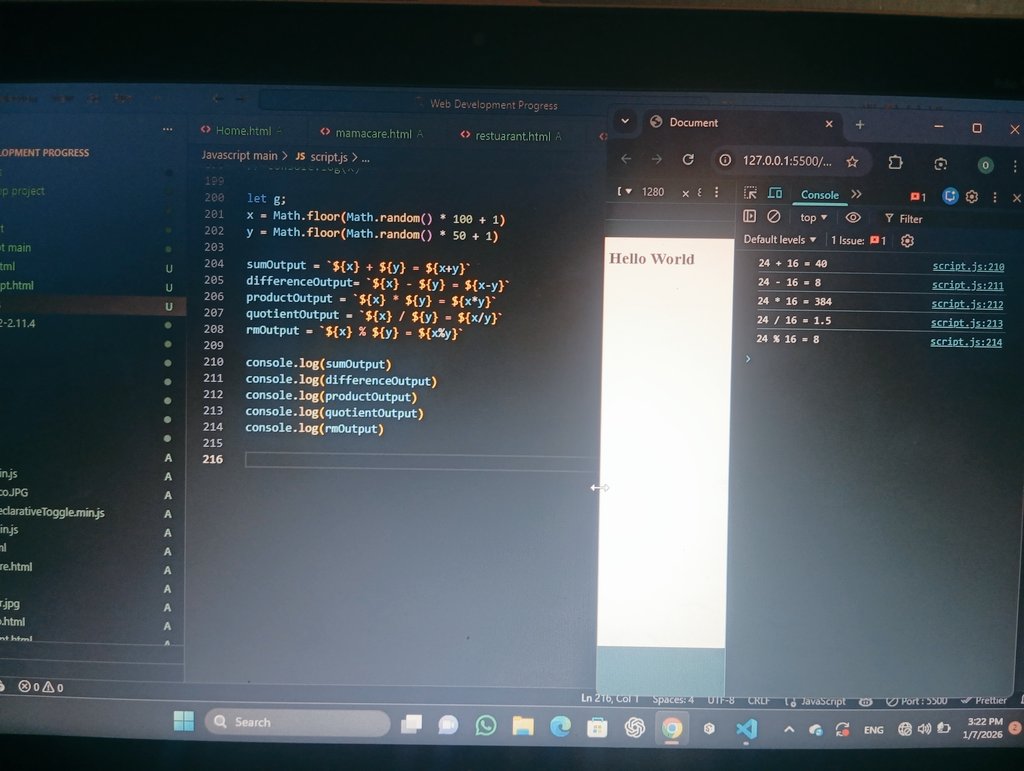Click code line 216 in the editor
The image size is (1024, 771).
[420, 460]
